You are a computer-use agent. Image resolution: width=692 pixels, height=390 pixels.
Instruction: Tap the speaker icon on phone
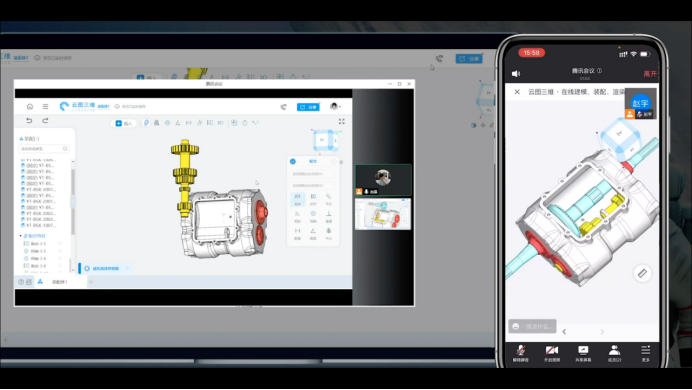pos(516,74)
